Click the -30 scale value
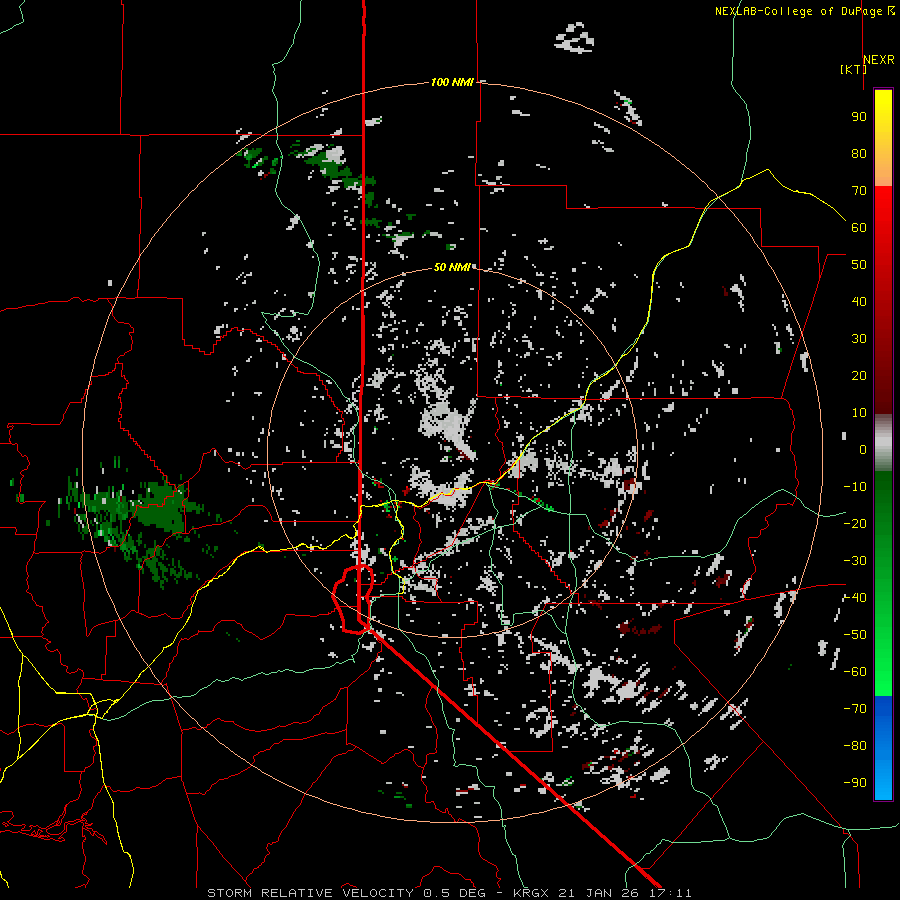 (x=855, y=561)
